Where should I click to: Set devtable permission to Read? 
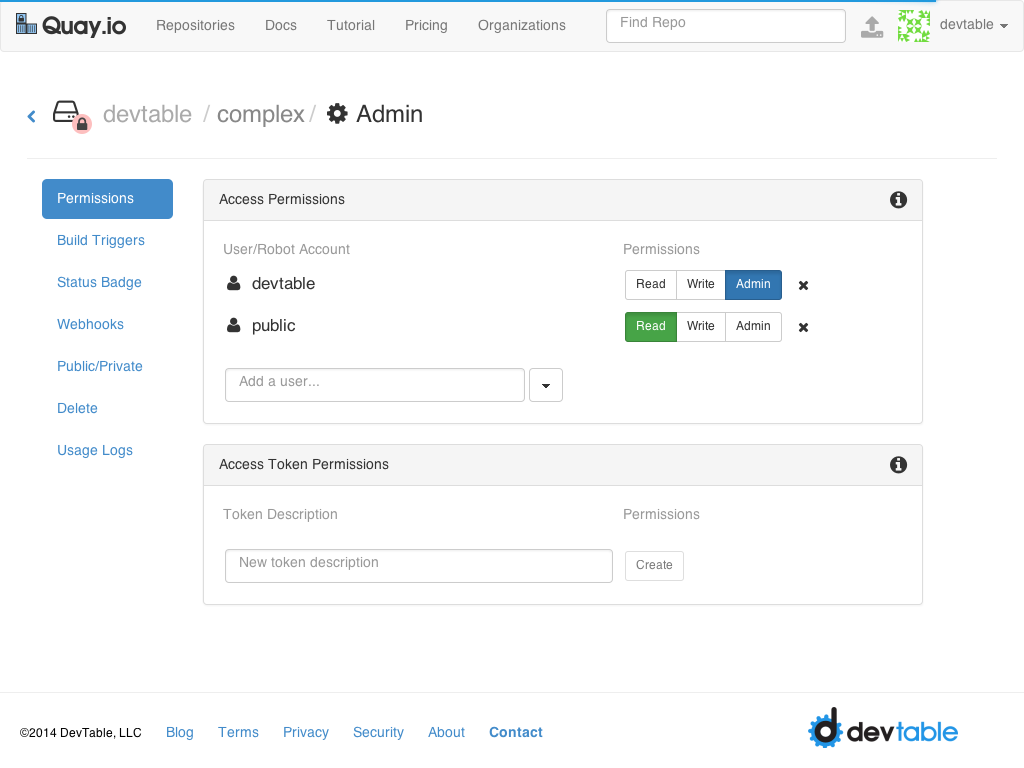tap(650, 285)
